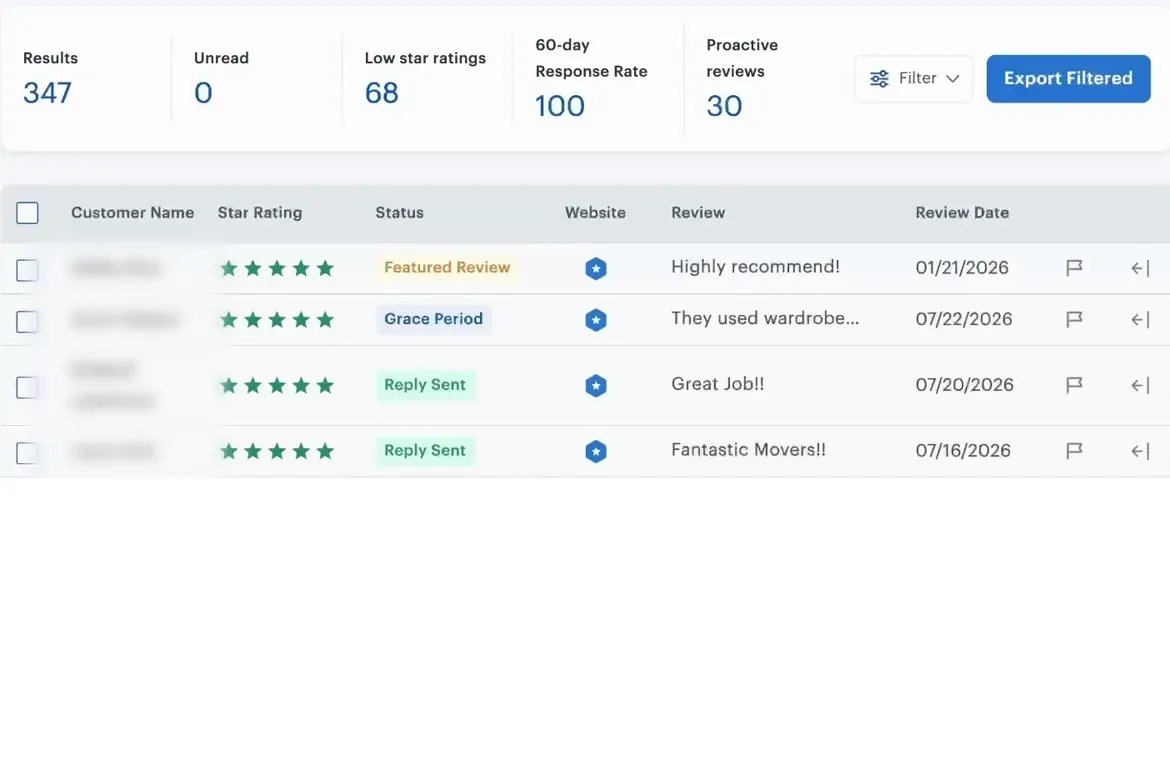This screenshot has width=1170, height=780.
Task: Click the Featured Review status badge
Action: click(447, 267)
